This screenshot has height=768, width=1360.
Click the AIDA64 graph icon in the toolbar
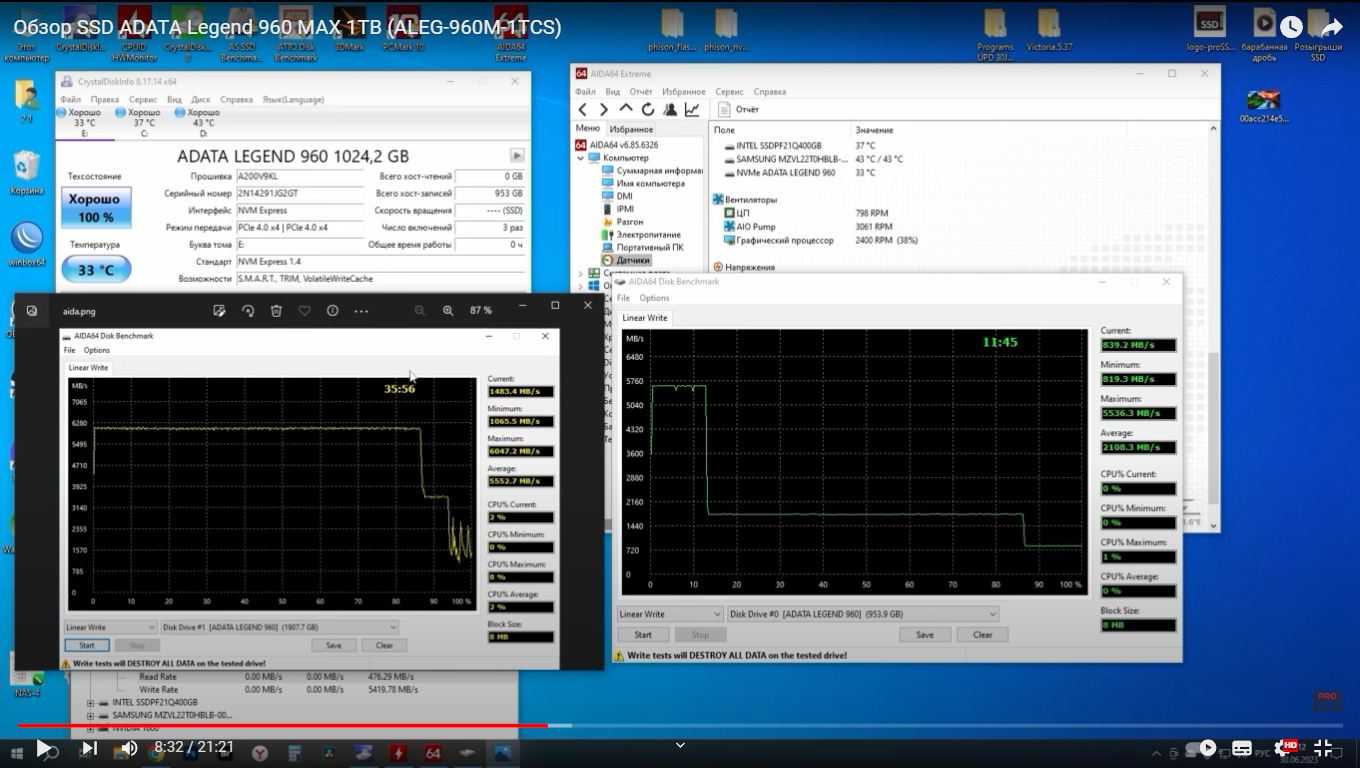click(692, 109)
